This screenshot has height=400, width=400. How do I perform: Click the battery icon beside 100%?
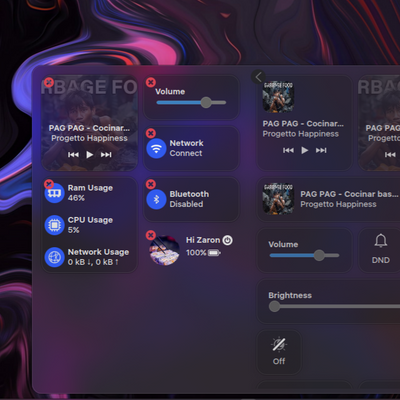214,253
